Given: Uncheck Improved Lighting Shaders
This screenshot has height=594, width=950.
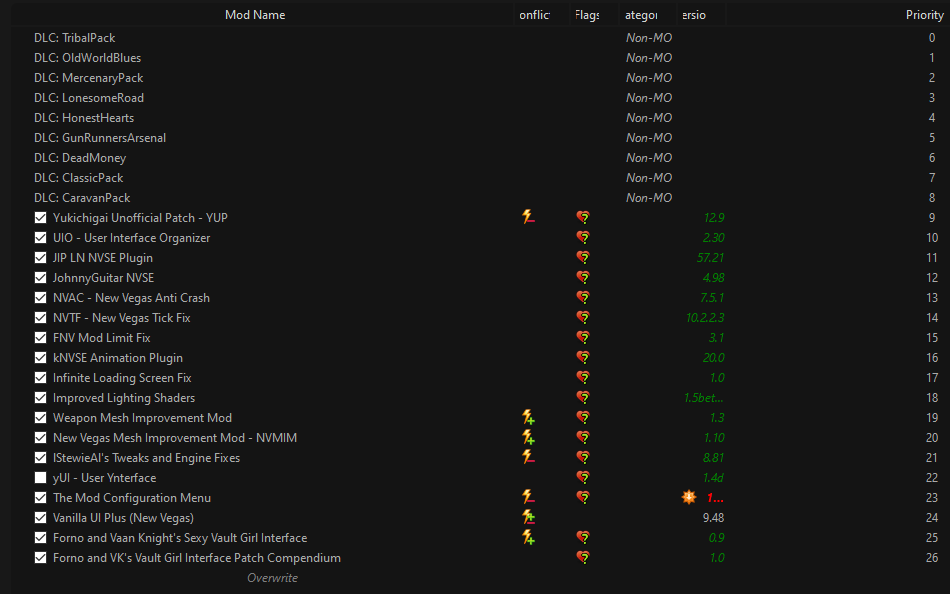Looking at the screenshot, I should 40,397.
